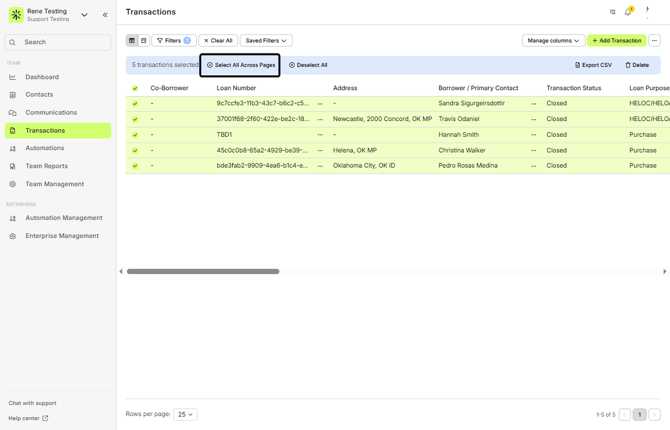Click the Rene Testing logo icon
This screenshot has width=670, height=430.
pyautogui.click(x=16, y=15)
